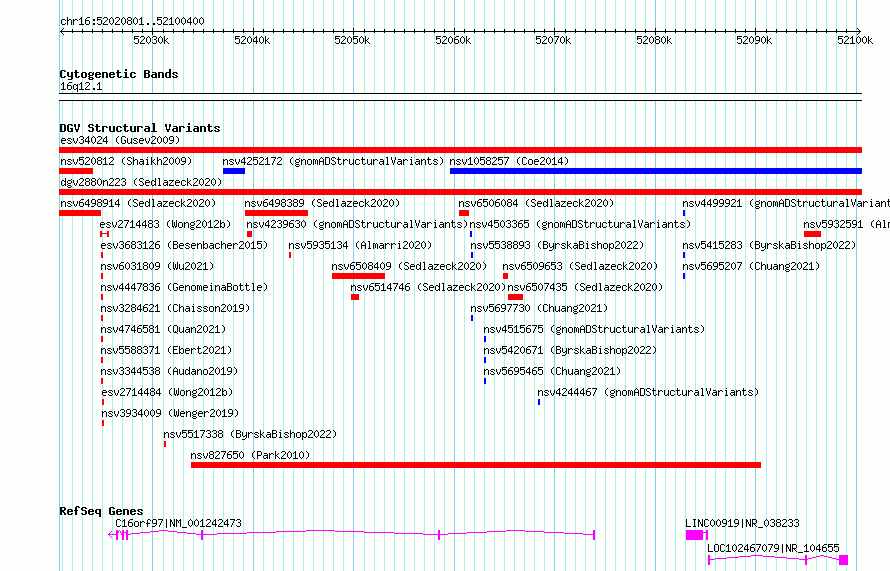Click the 52070k ruler mark
The width and height of the screenshot is (890, 571).
click(553, 40)
